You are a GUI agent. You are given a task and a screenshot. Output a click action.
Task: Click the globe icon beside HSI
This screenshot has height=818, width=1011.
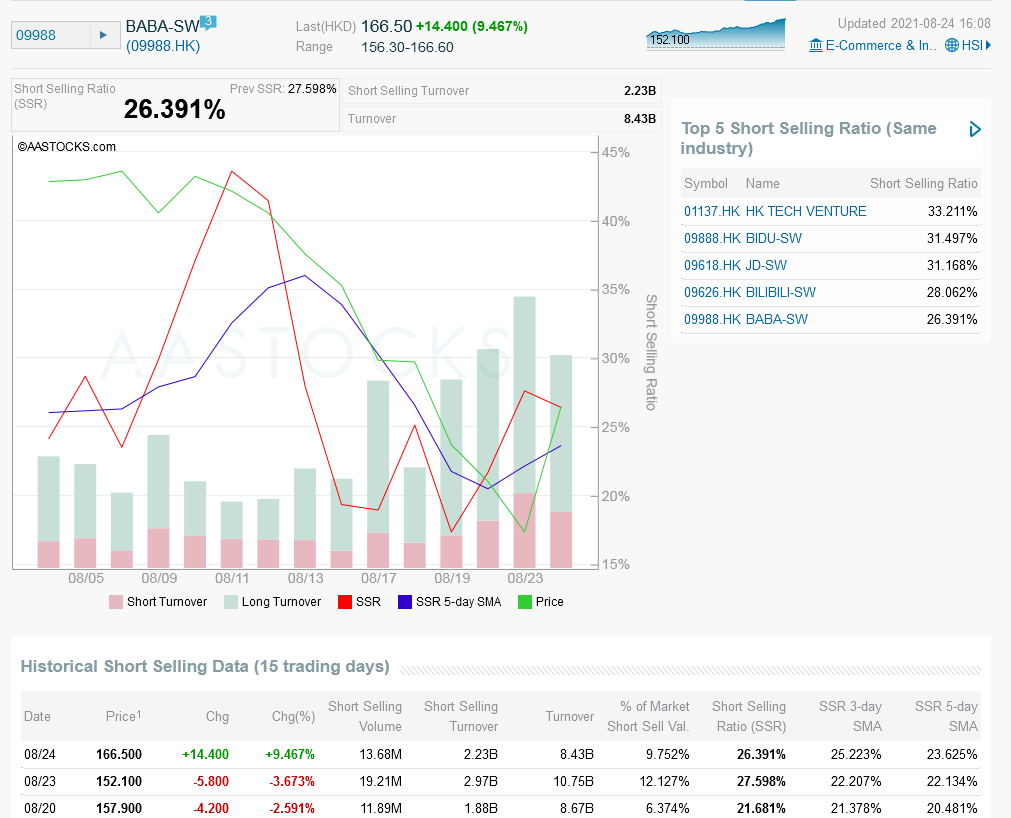click(x=953, y=45)
